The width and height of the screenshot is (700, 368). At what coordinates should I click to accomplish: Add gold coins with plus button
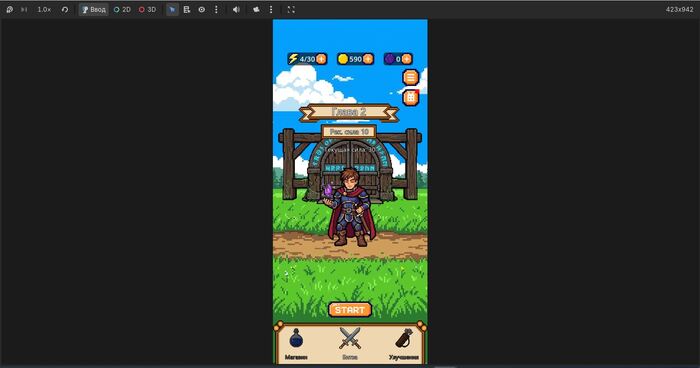click(x=368, y=59)
